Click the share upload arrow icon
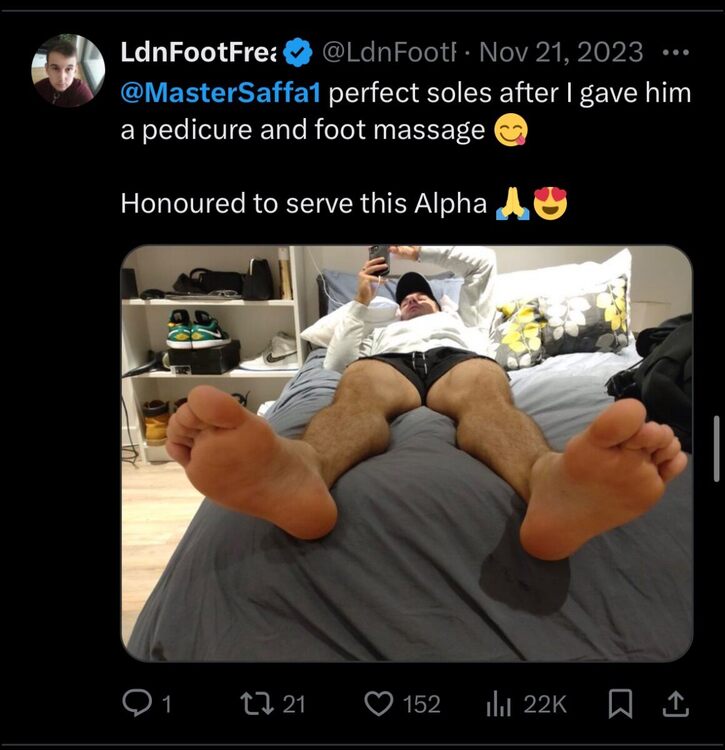725x750 pixels. (676, 704)
